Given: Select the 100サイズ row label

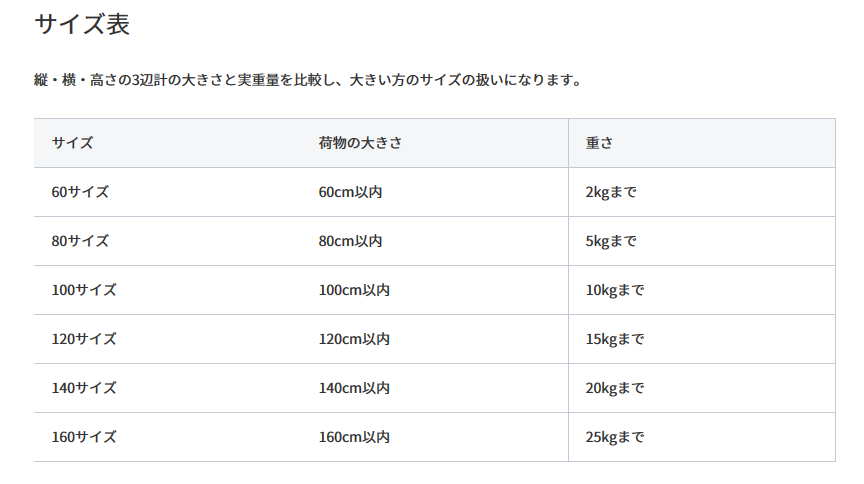Looking at the screenshot, I should pyautogui.click(x=84, y=290).
